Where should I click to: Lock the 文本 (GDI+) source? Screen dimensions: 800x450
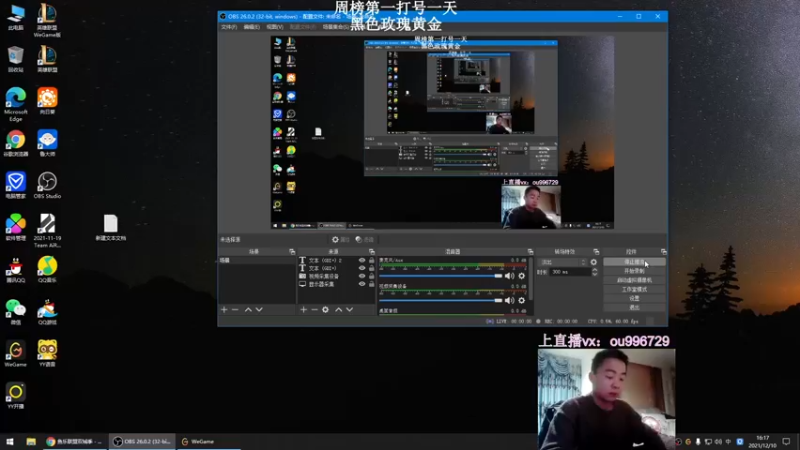point(371,268)
